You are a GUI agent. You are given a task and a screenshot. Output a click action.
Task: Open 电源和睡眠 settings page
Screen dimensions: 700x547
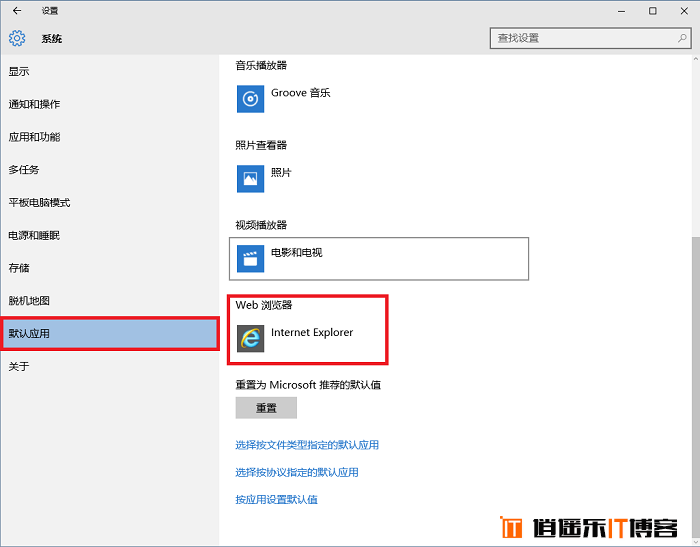(109, 235)
